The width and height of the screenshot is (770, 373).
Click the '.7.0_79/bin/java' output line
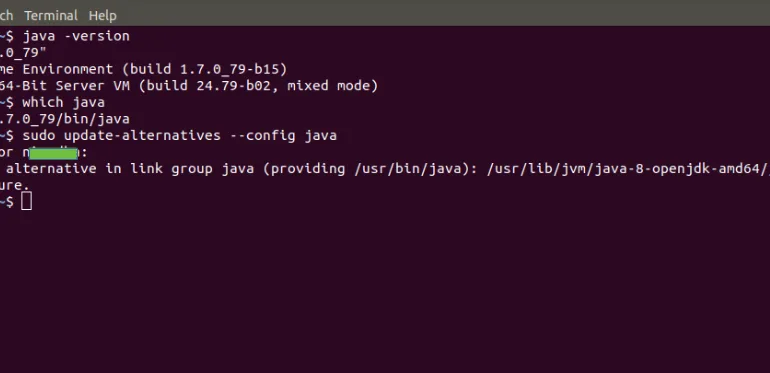pos(65,119)
